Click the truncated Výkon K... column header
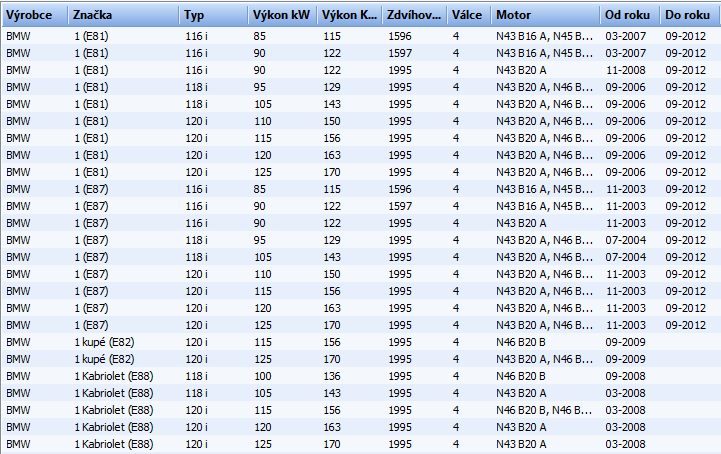Screen dimensions: 721x454 tap(349, 15)
